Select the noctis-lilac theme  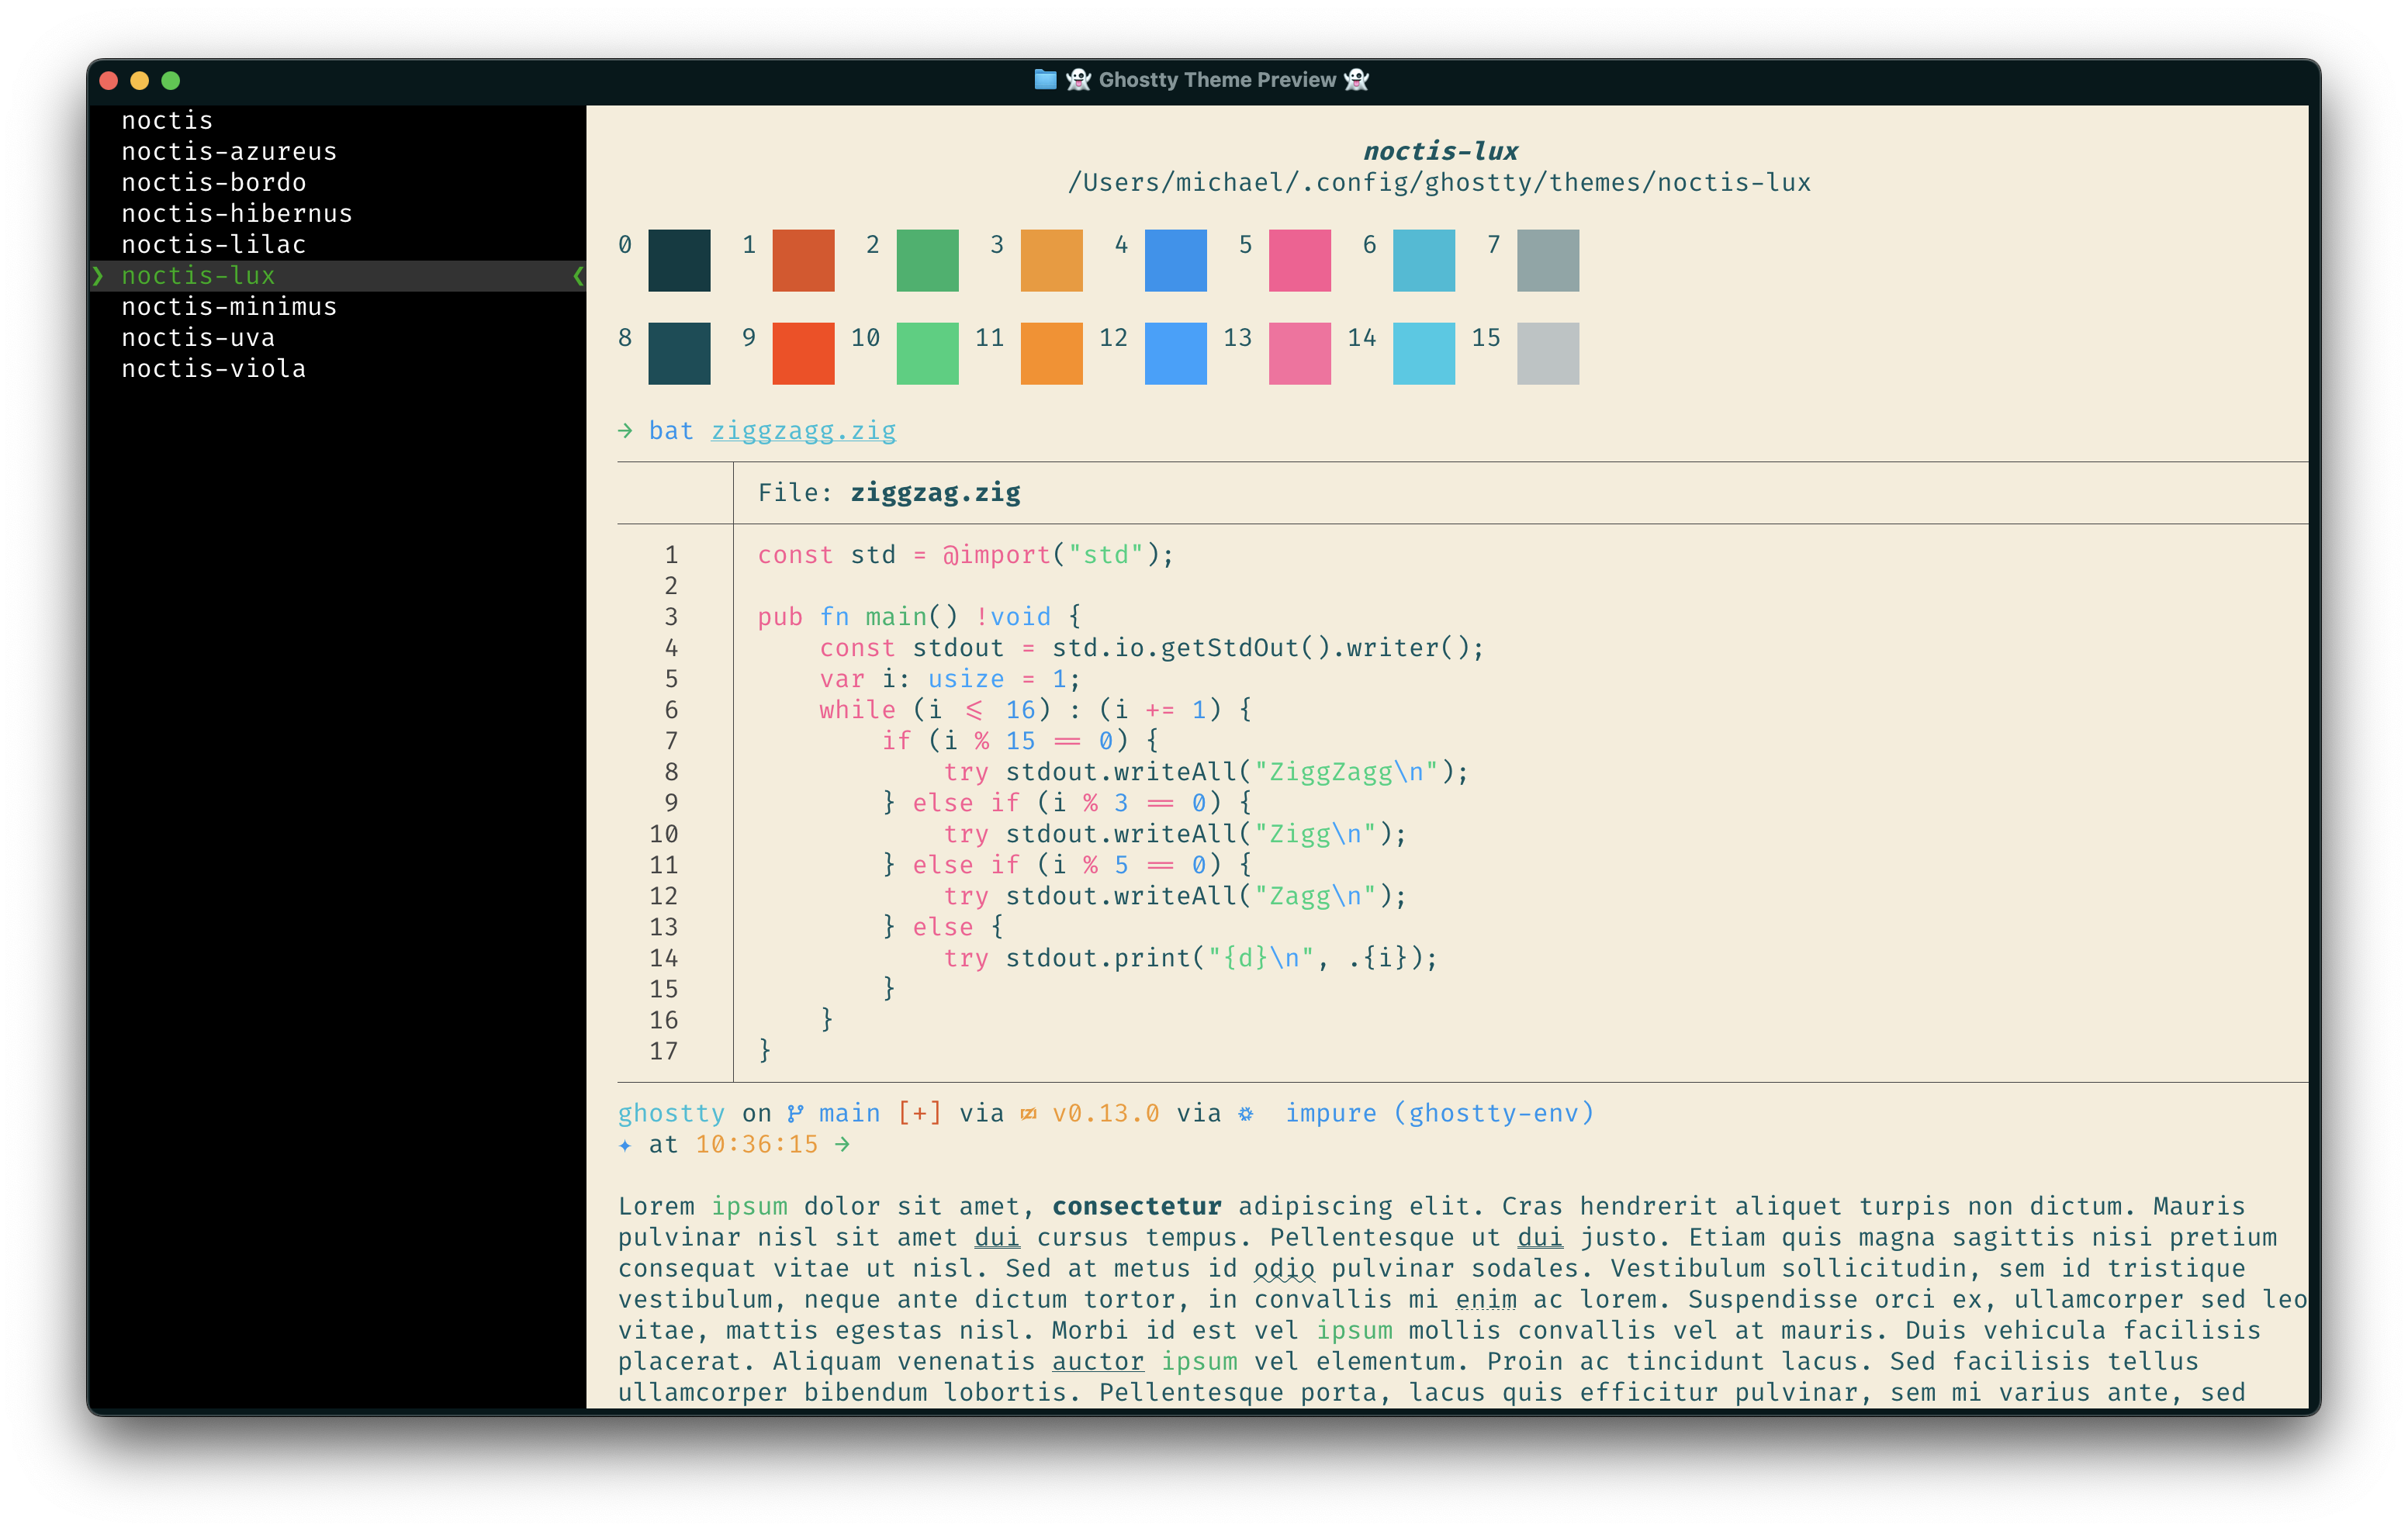pyautogui.click(x=214, y=244)
